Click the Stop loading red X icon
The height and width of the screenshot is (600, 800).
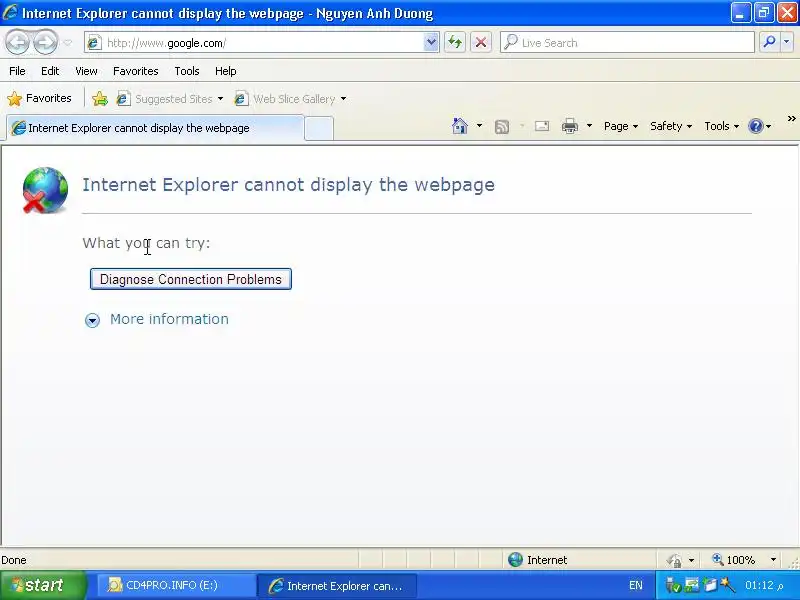481,42
